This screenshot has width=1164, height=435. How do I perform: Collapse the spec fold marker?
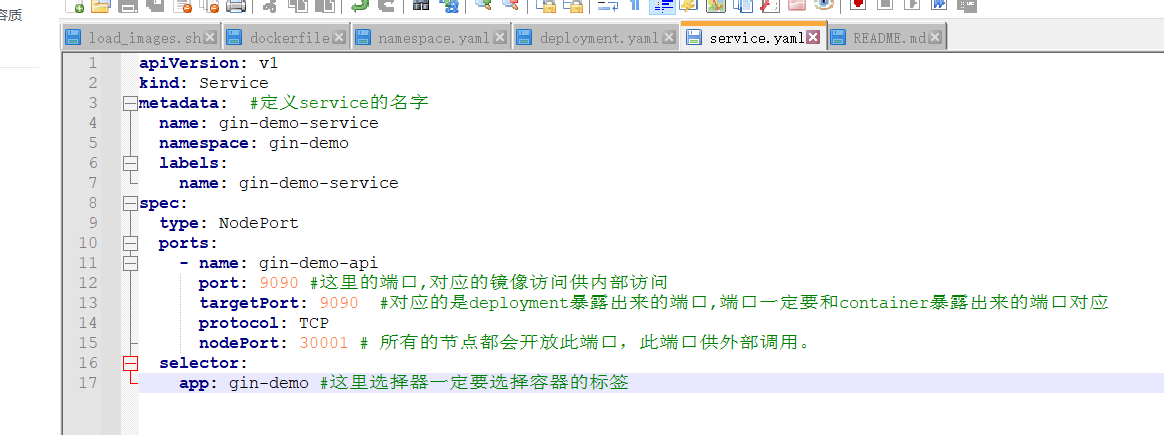coord(131,203)
